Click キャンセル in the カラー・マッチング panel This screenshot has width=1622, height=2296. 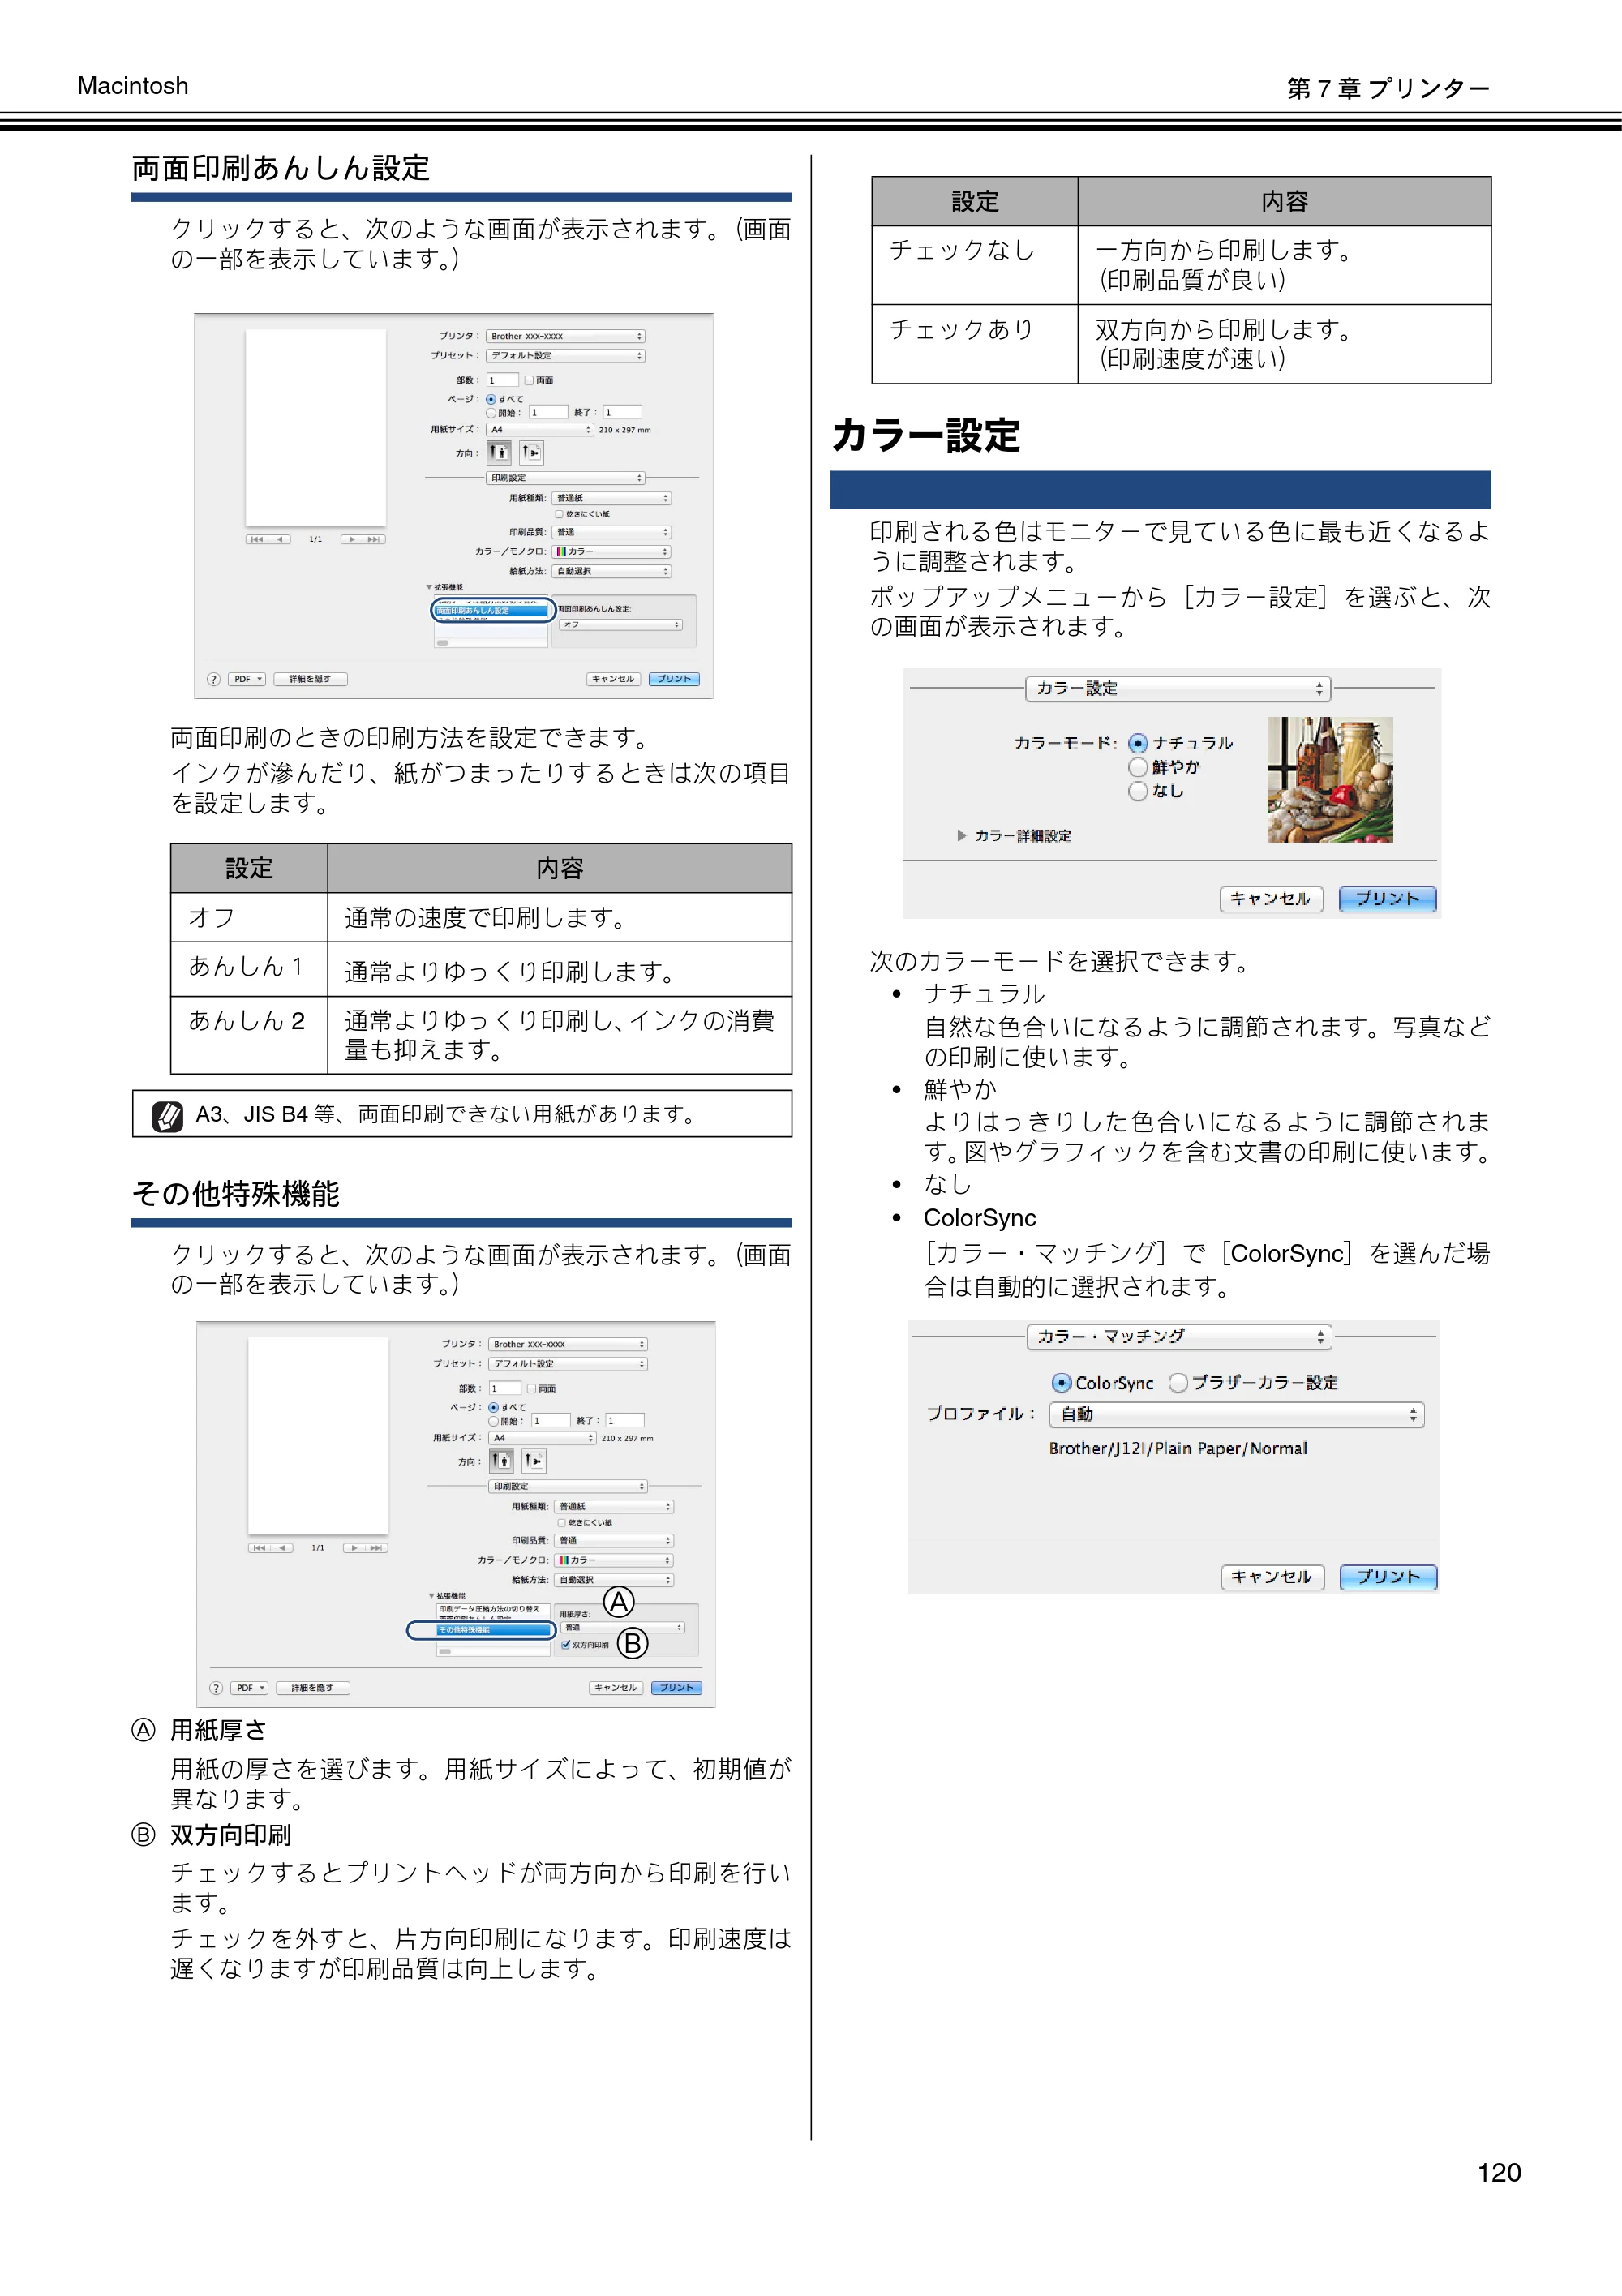[x=1272, y=1577]
